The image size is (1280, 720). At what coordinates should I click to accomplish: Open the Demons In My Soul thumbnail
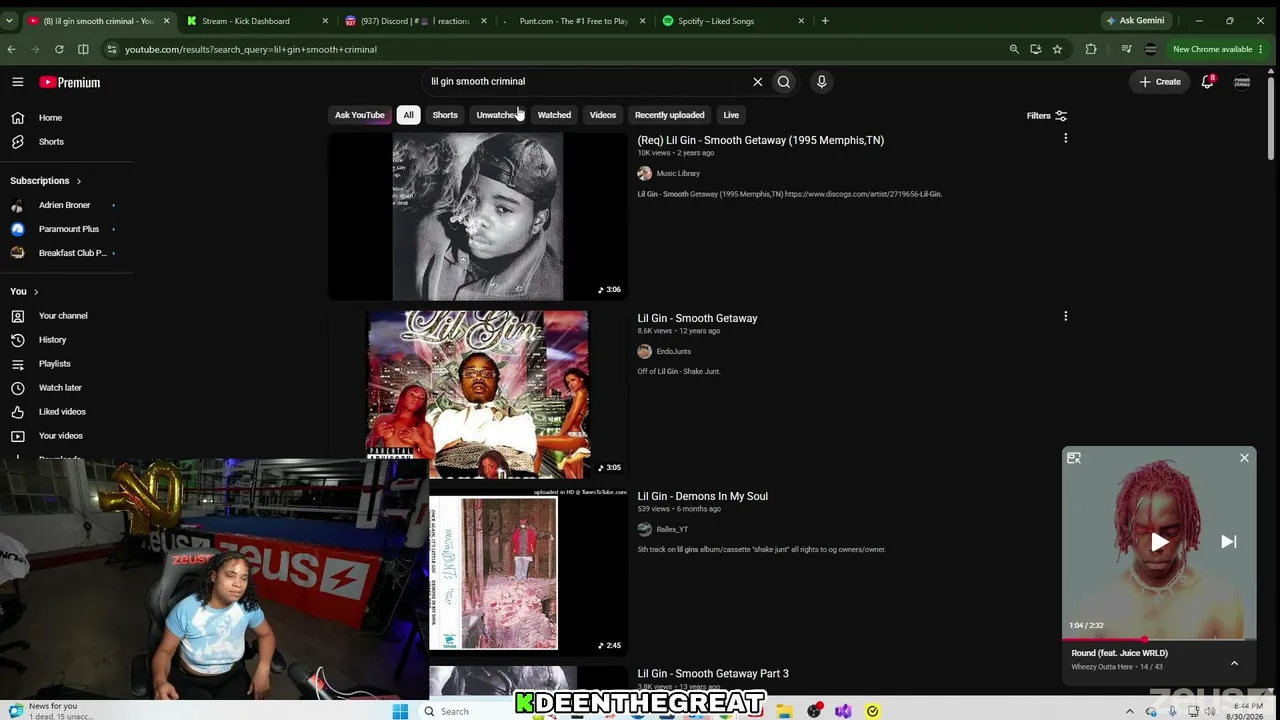[x=528, y=571]
